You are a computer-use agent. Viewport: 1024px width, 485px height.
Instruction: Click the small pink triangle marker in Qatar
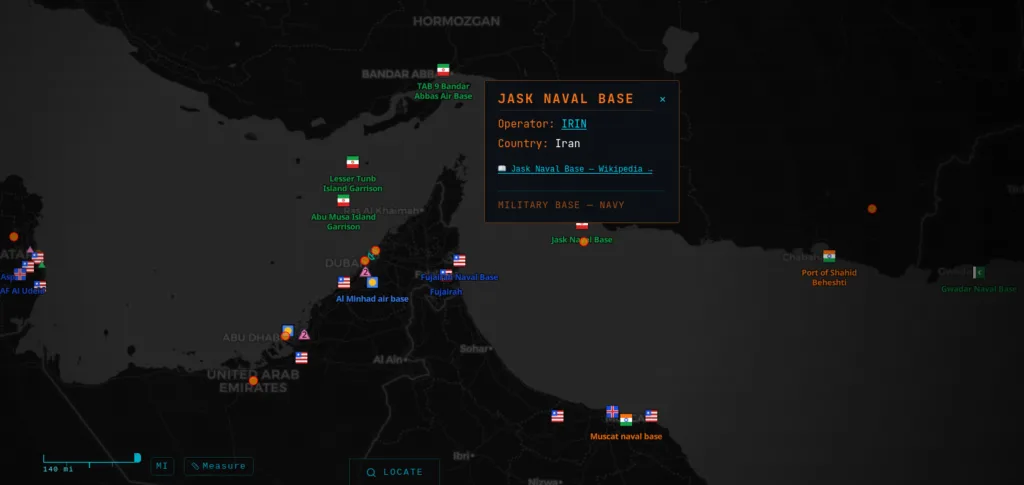point(29,250)
